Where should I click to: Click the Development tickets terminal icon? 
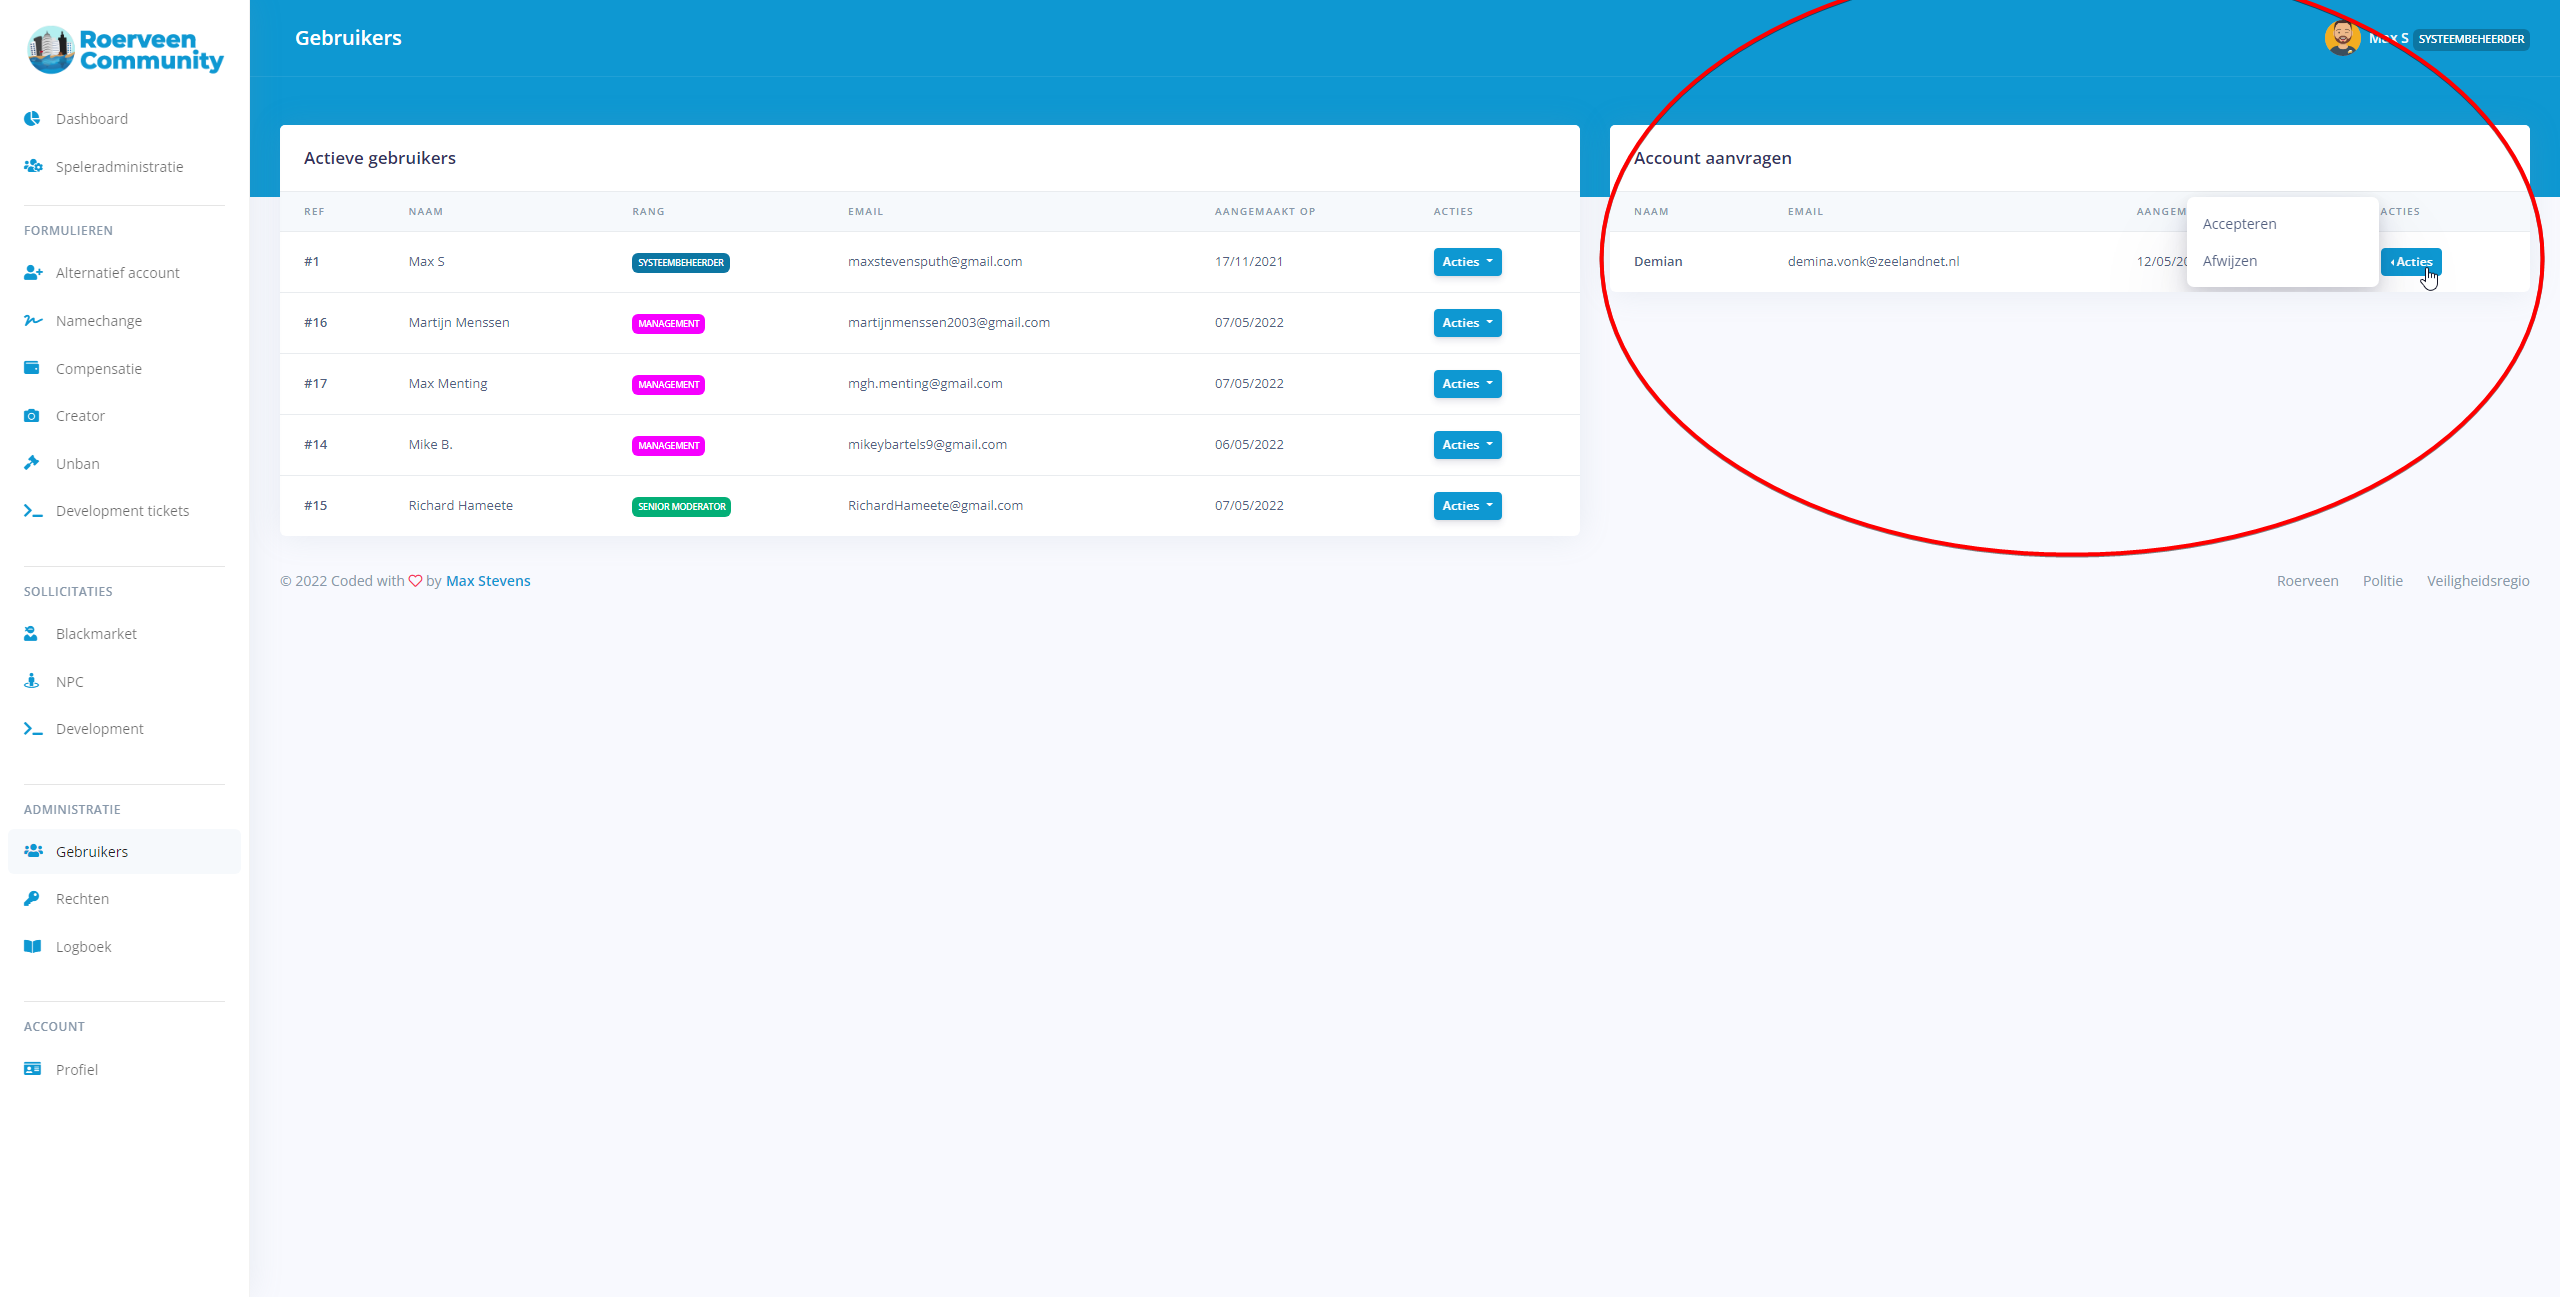(33, 510)
